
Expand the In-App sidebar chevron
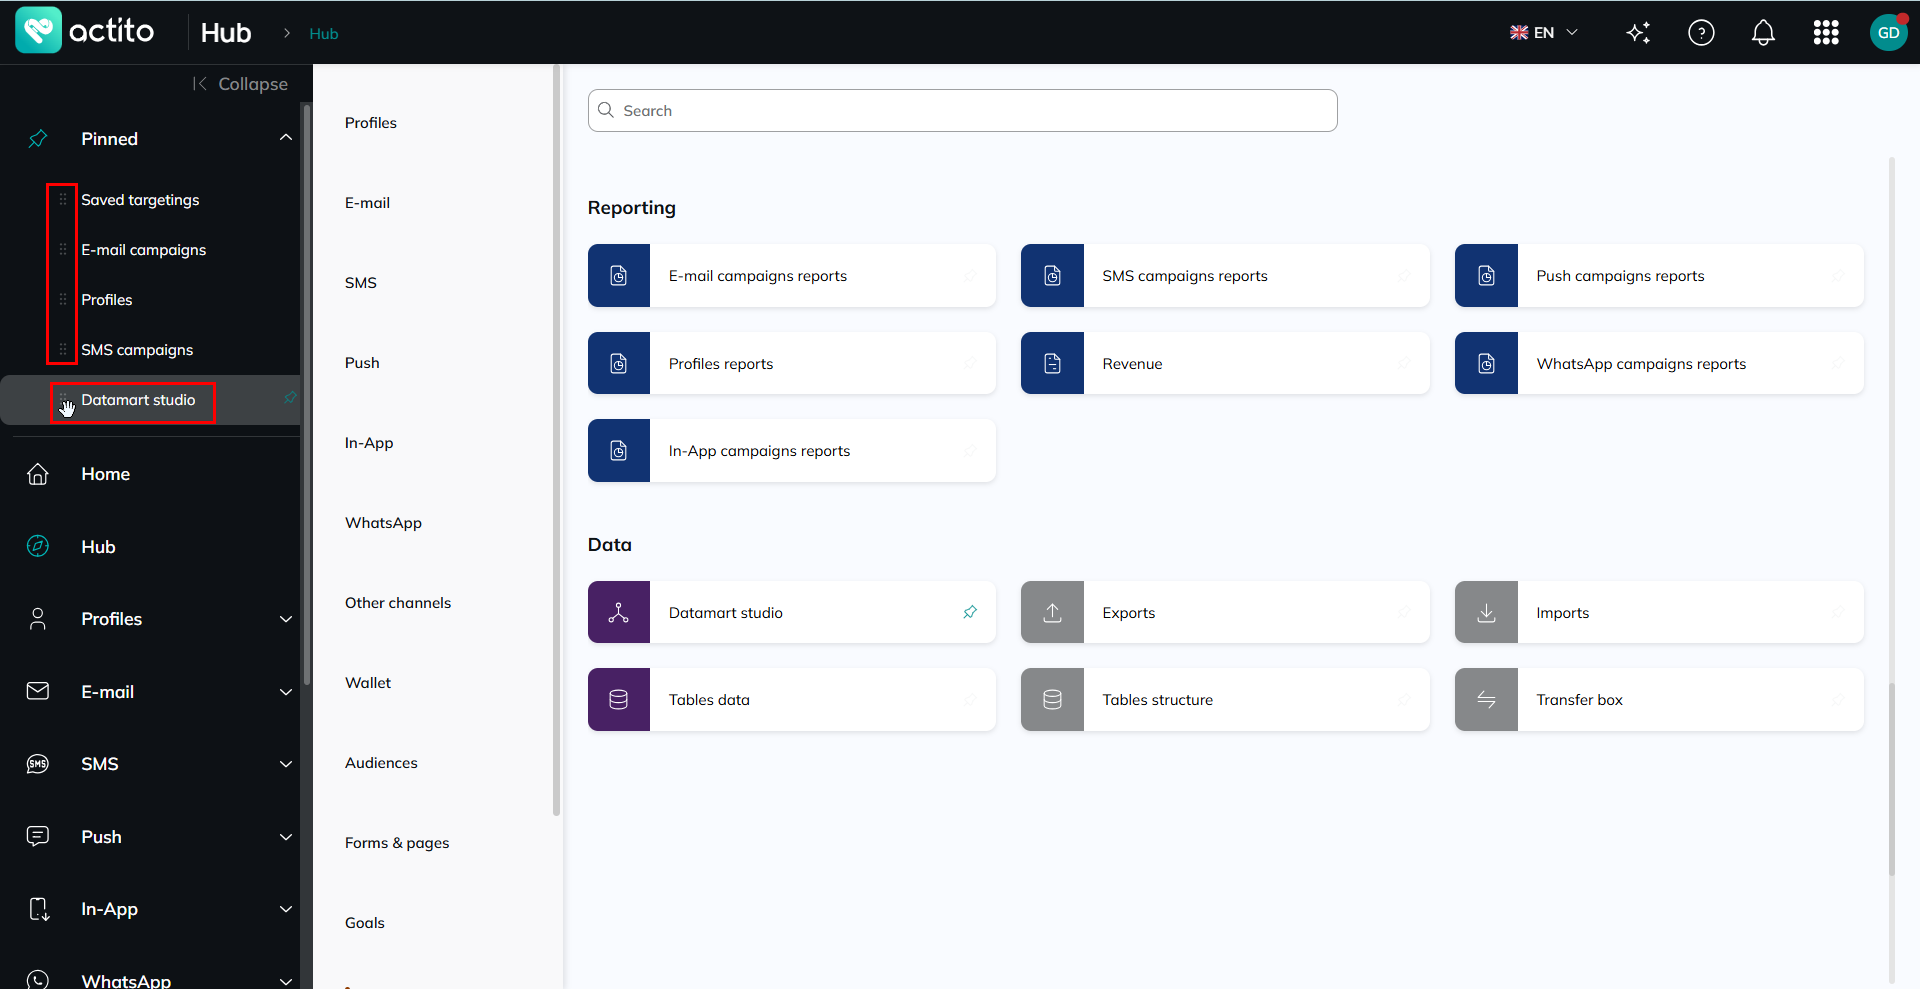coord(286,909)
